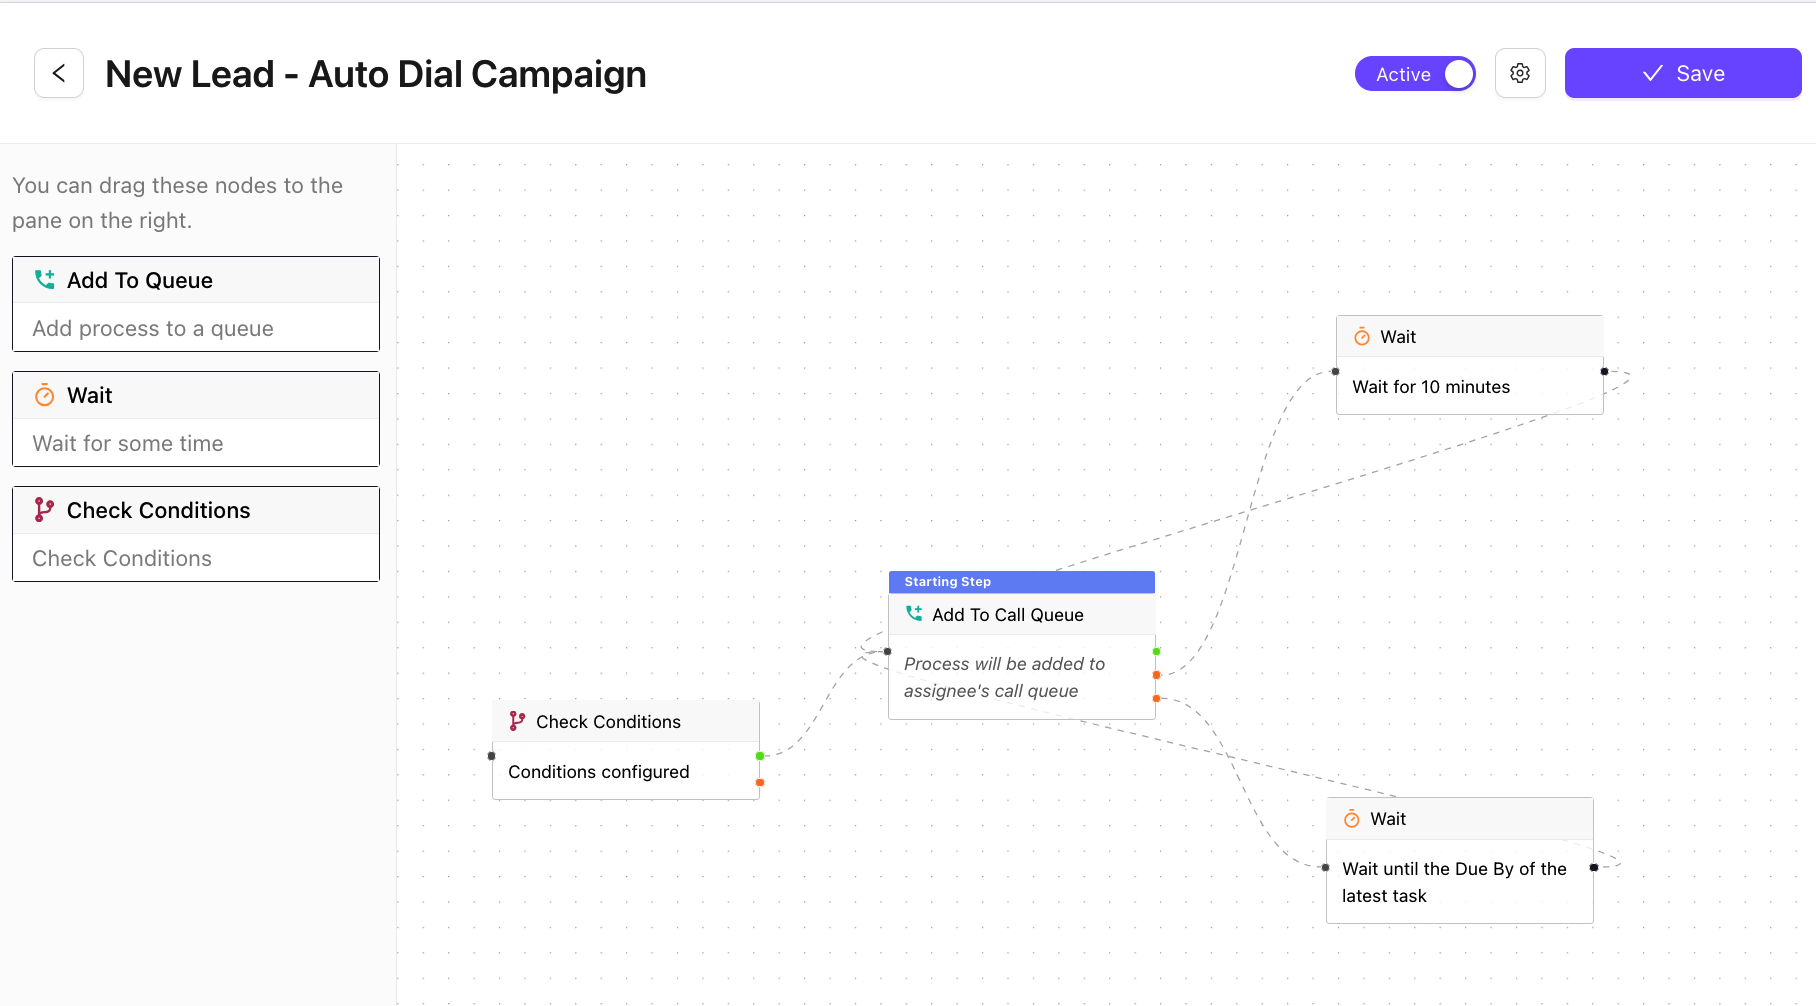Viewport: 1816px width, 1006px height.
Task: Click orange output handle on Check Conditions node
Action: pyautogui.click(x=760, y=782)
